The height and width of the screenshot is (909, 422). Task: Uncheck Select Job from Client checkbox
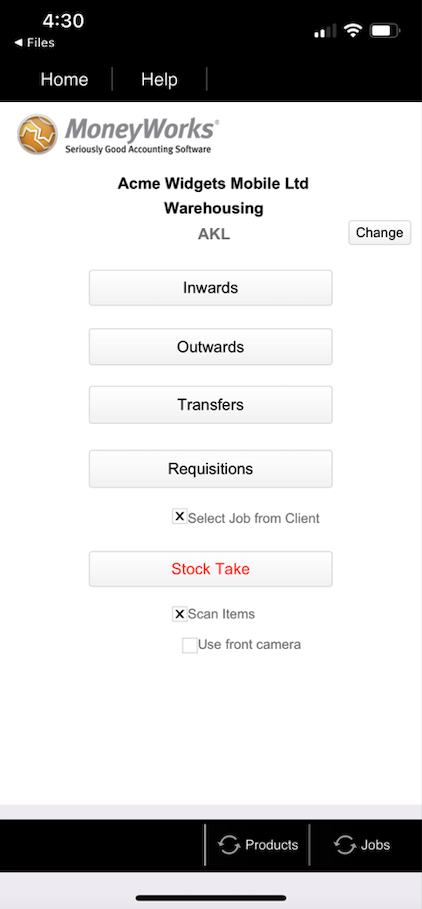(x=180, y=517)
